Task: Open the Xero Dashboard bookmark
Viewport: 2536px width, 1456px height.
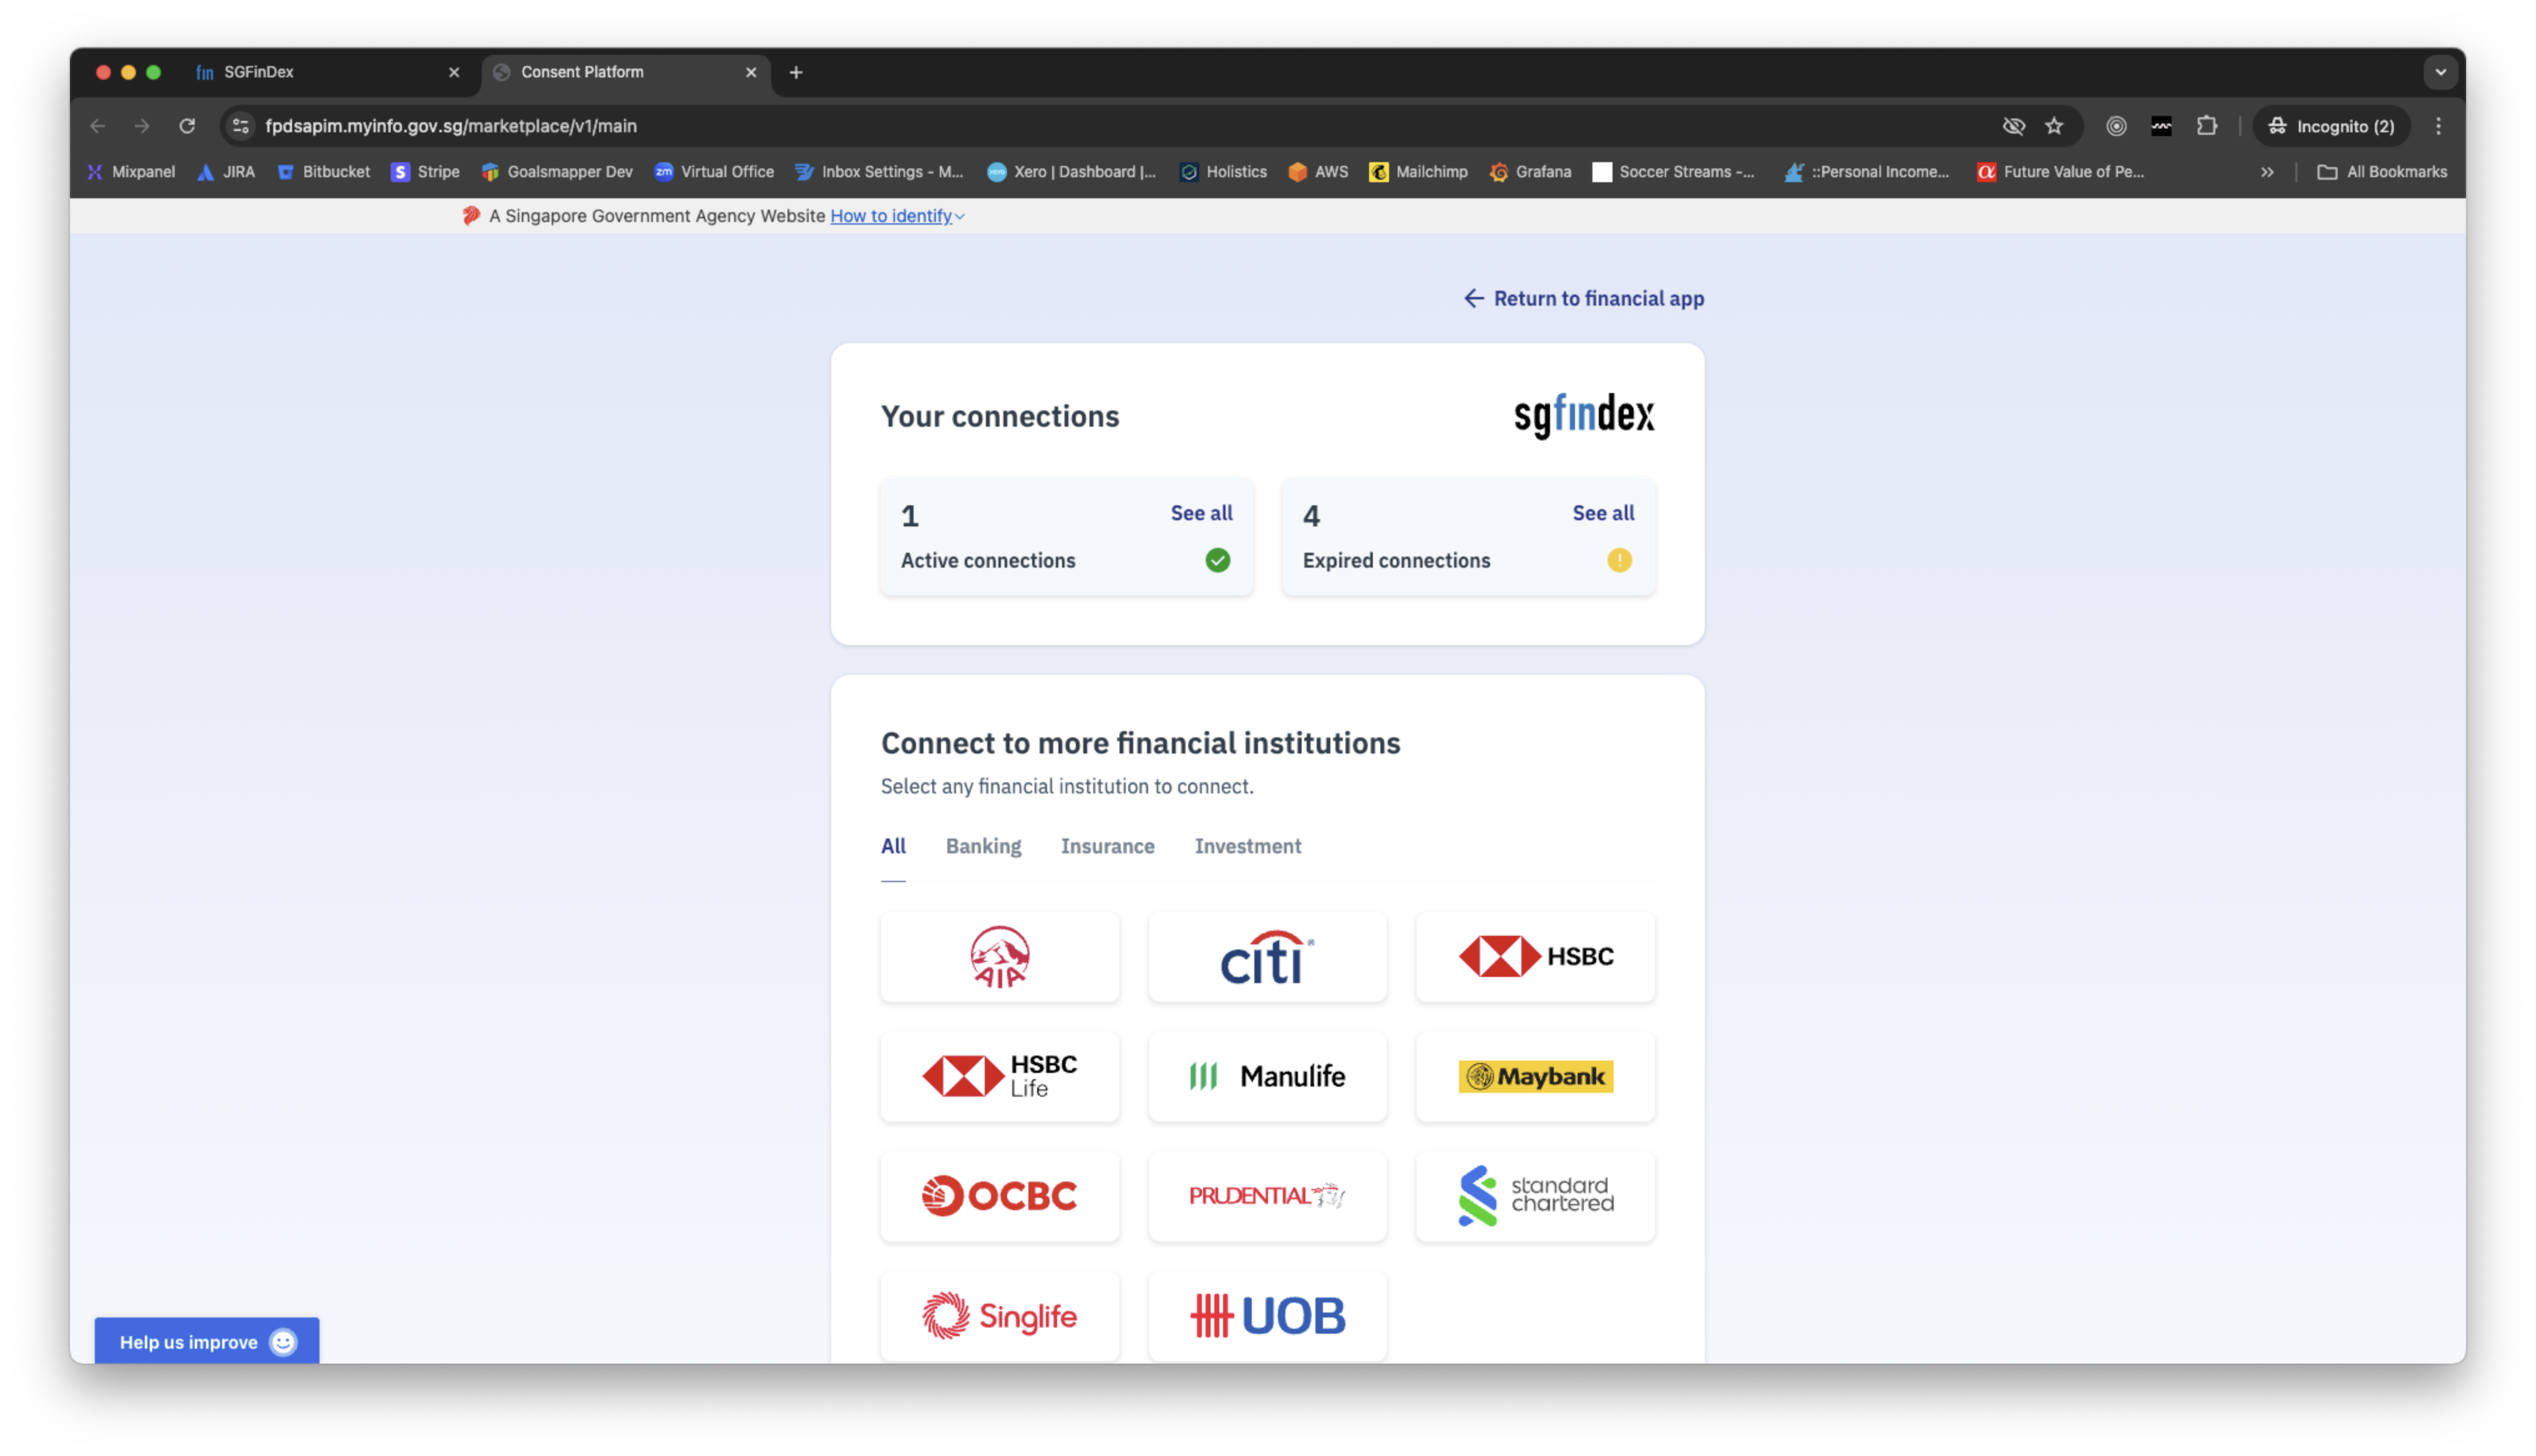Action: coord(1070,172)
